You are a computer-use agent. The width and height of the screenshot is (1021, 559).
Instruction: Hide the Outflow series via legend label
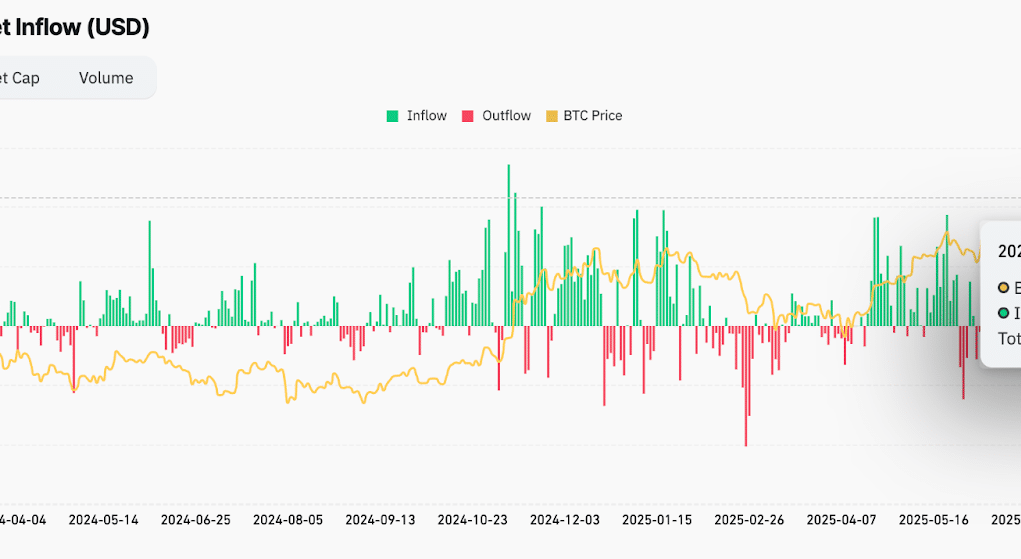click(506, 116)
